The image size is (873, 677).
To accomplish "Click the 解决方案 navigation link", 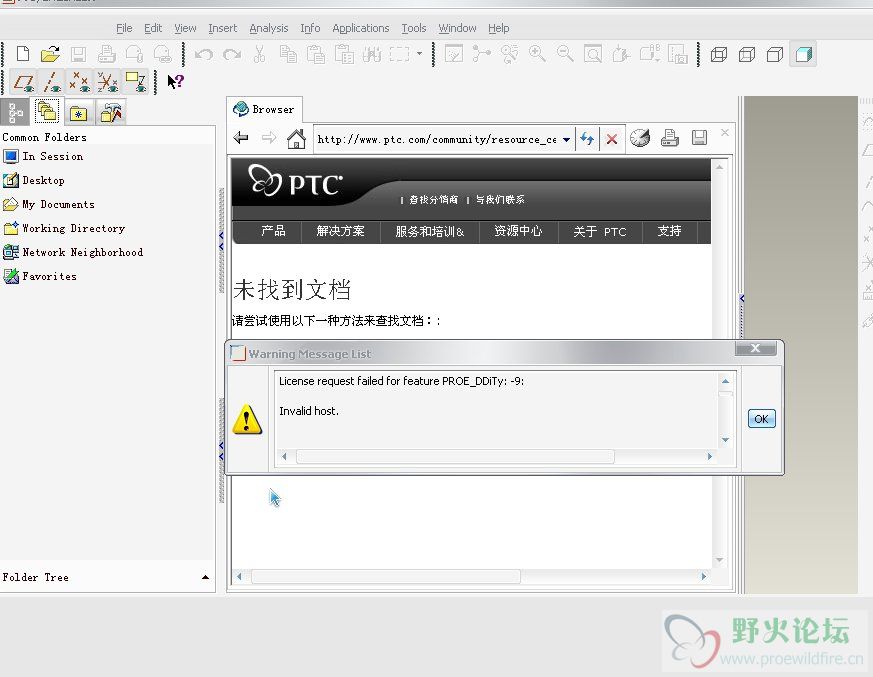I will pos(340,231).
